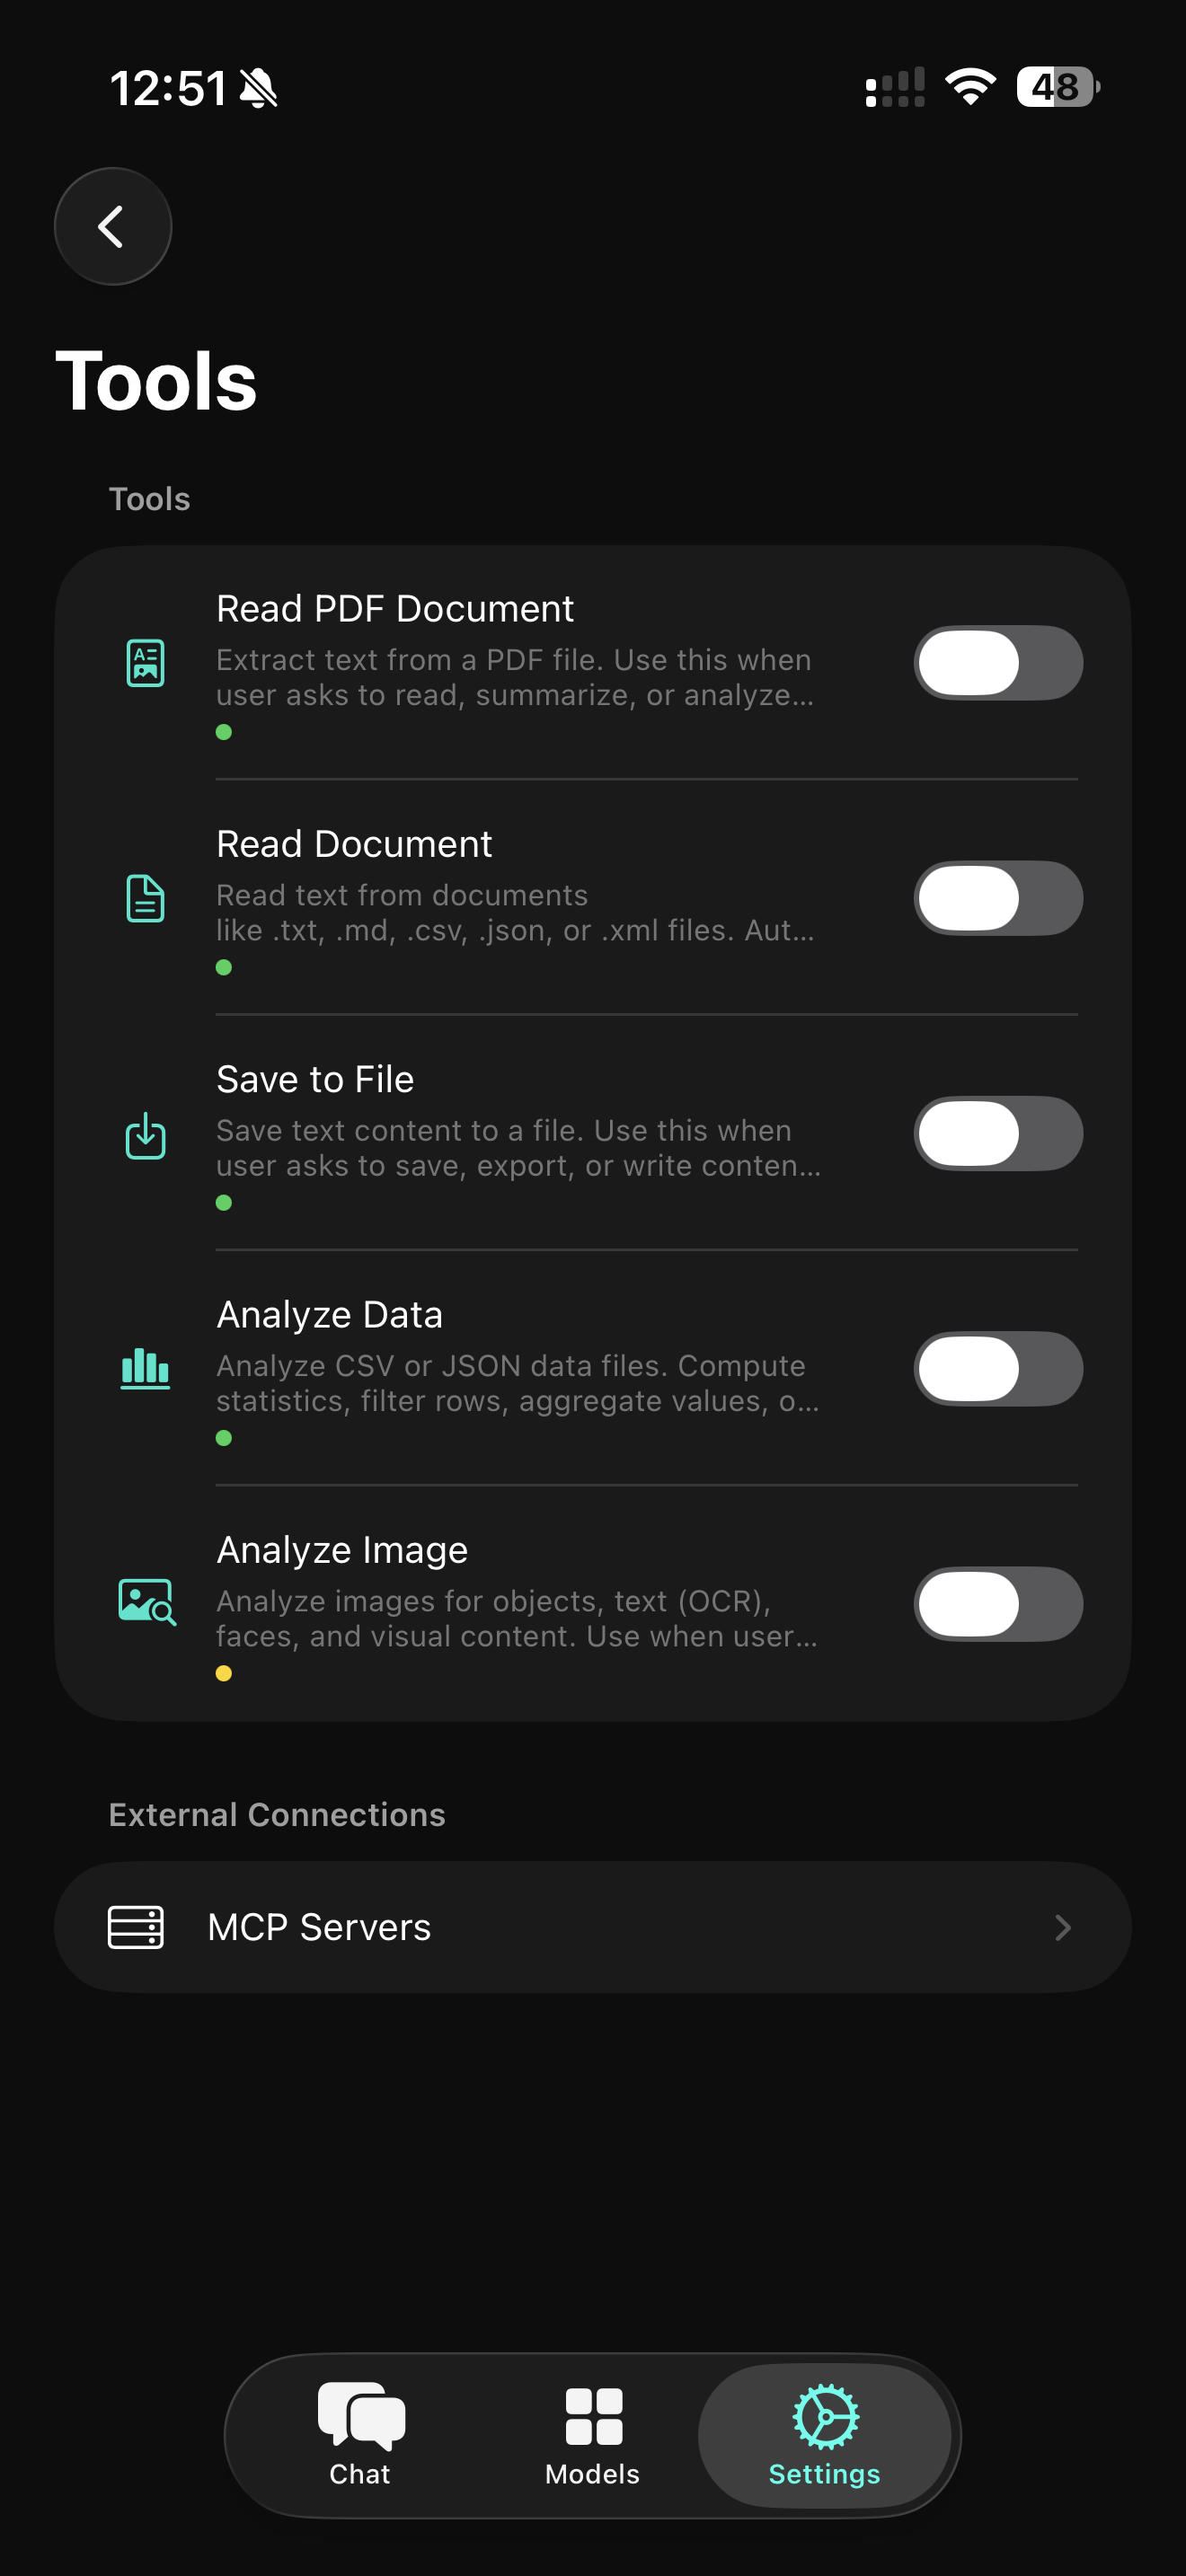Click the Save to File download icon

pos(145,1134)
